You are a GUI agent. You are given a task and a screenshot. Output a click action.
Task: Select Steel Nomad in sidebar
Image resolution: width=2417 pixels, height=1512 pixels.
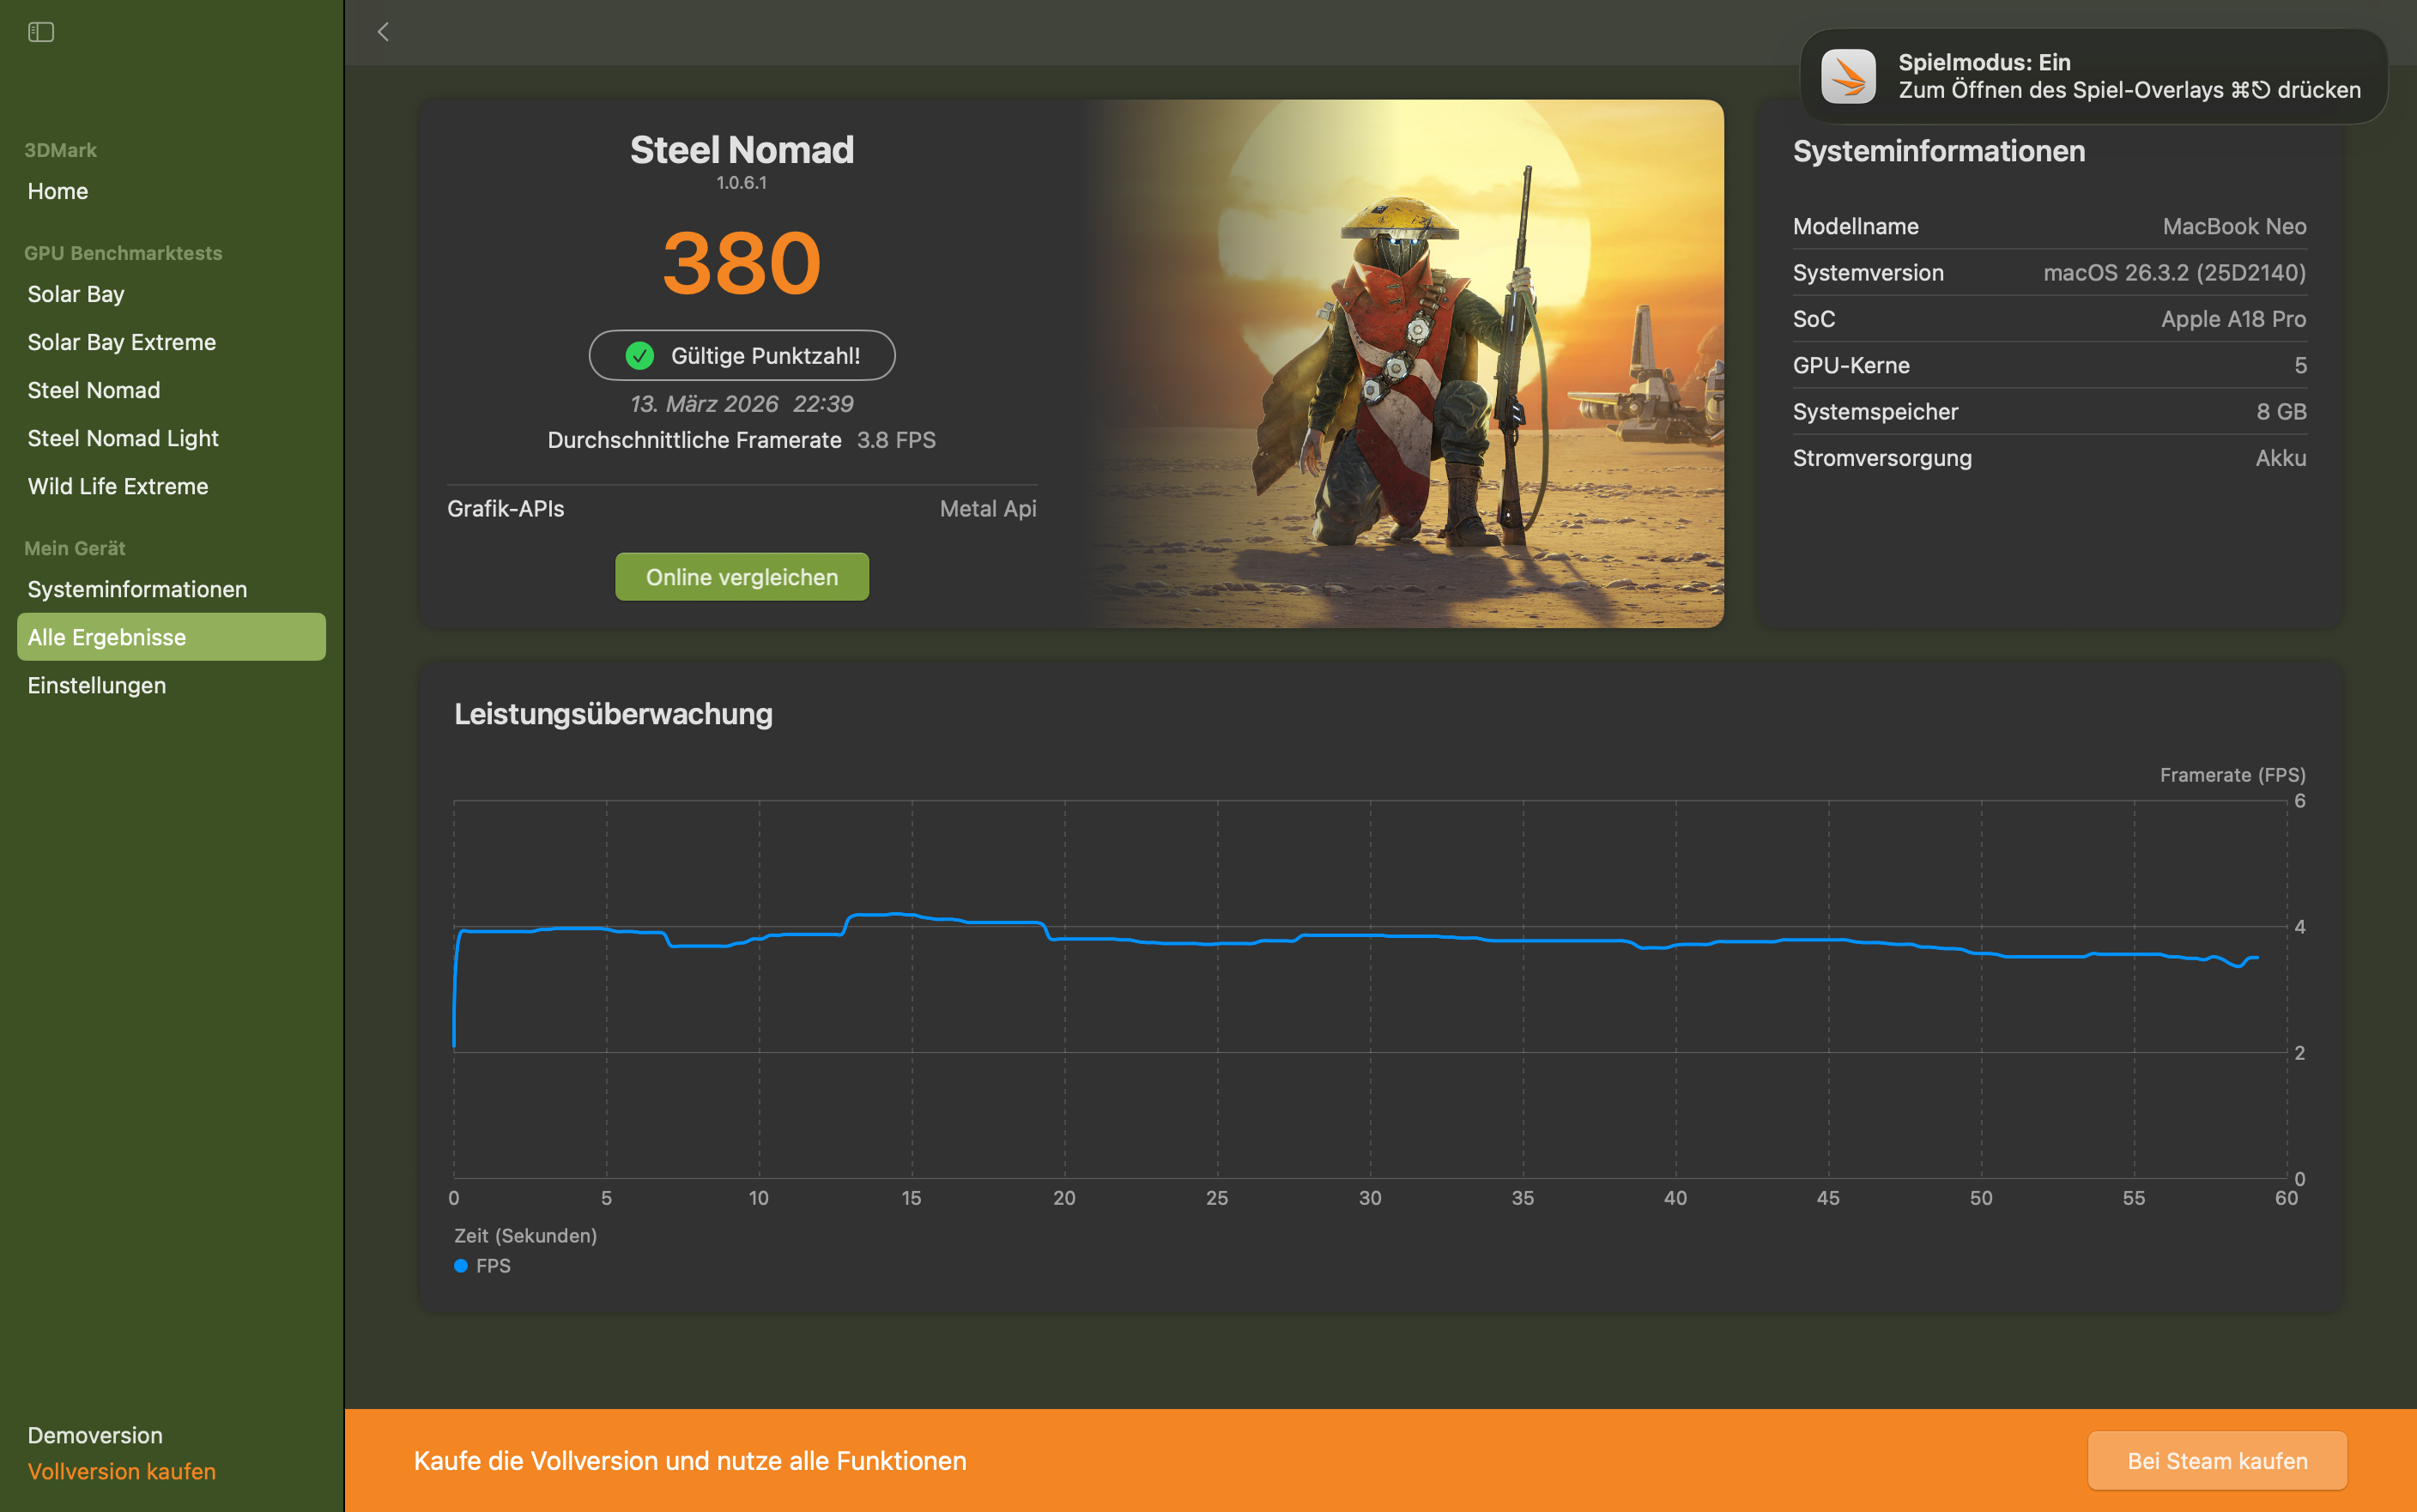[94, 390]
